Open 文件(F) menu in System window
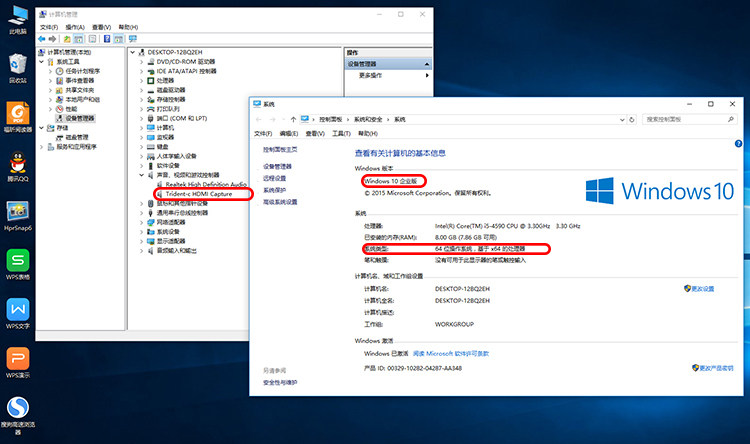The image size is (750, 444). coord(263,133)
